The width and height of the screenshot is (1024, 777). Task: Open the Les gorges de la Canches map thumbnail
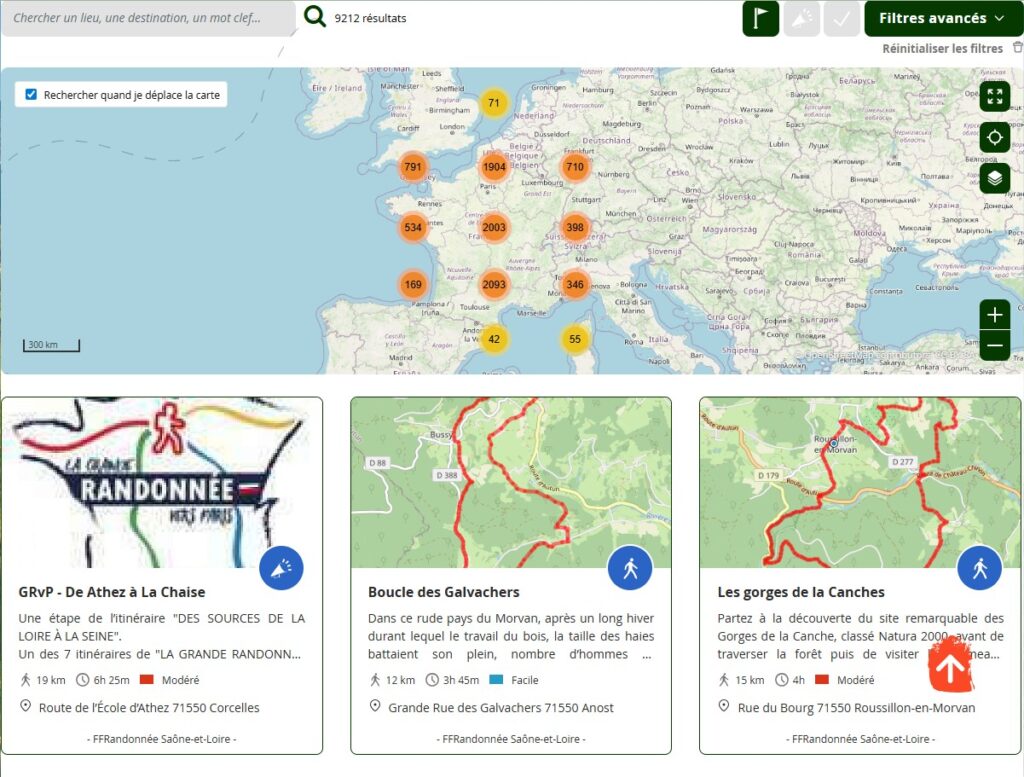point(860,483)
